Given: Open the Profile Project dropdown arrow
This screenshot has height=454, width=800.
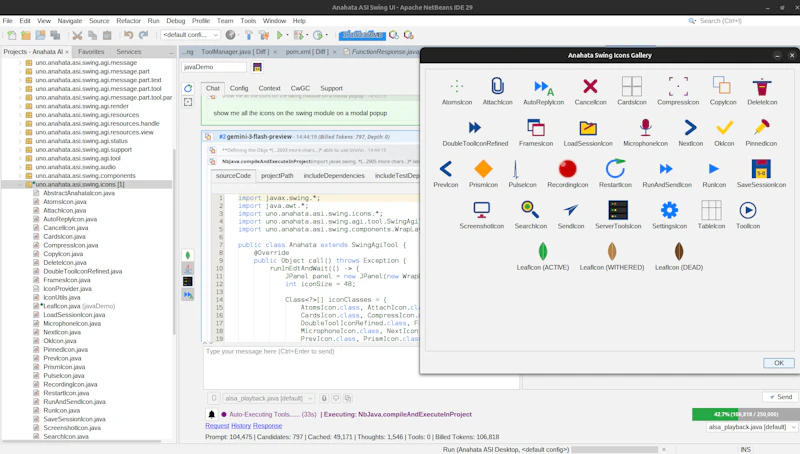Looking at the screenshot, I should pos(327,35).
